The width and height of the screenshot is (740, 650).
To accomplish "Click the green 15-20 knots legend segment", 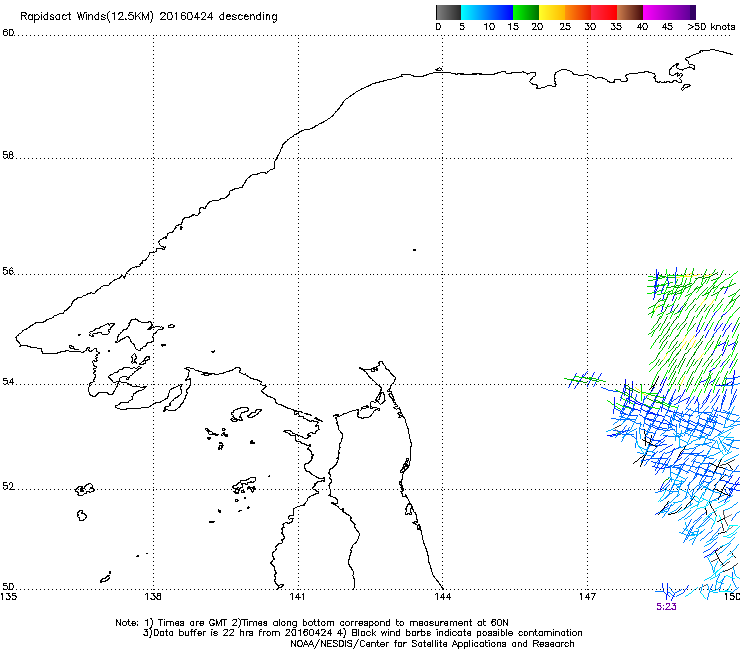I will tap(526, 12).
